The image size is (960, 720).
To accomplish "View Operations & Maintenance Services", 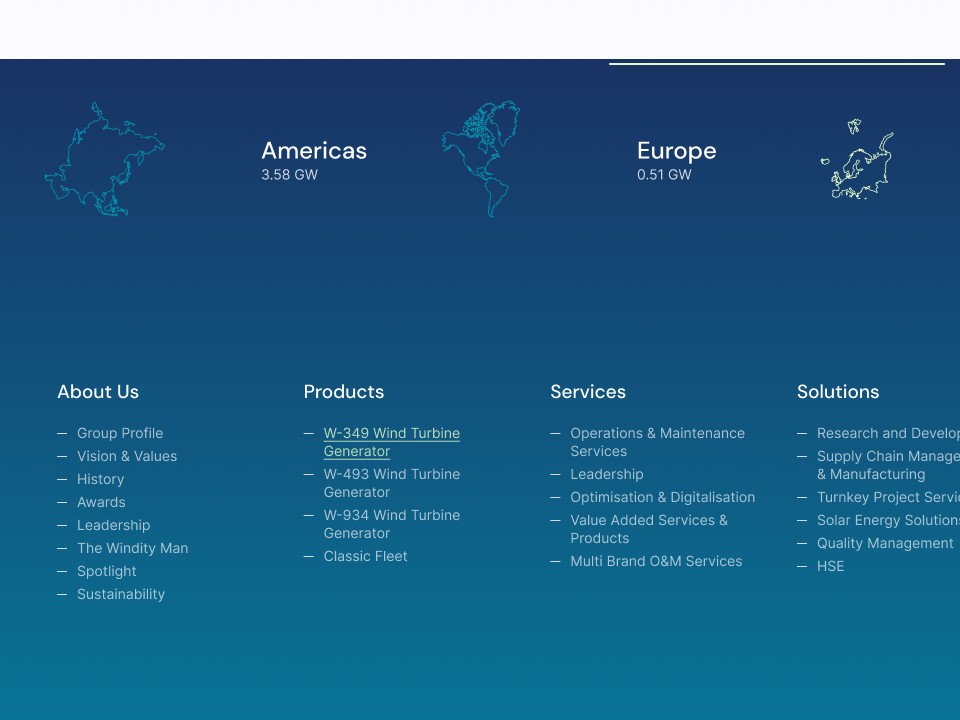I will pos(657,442).
